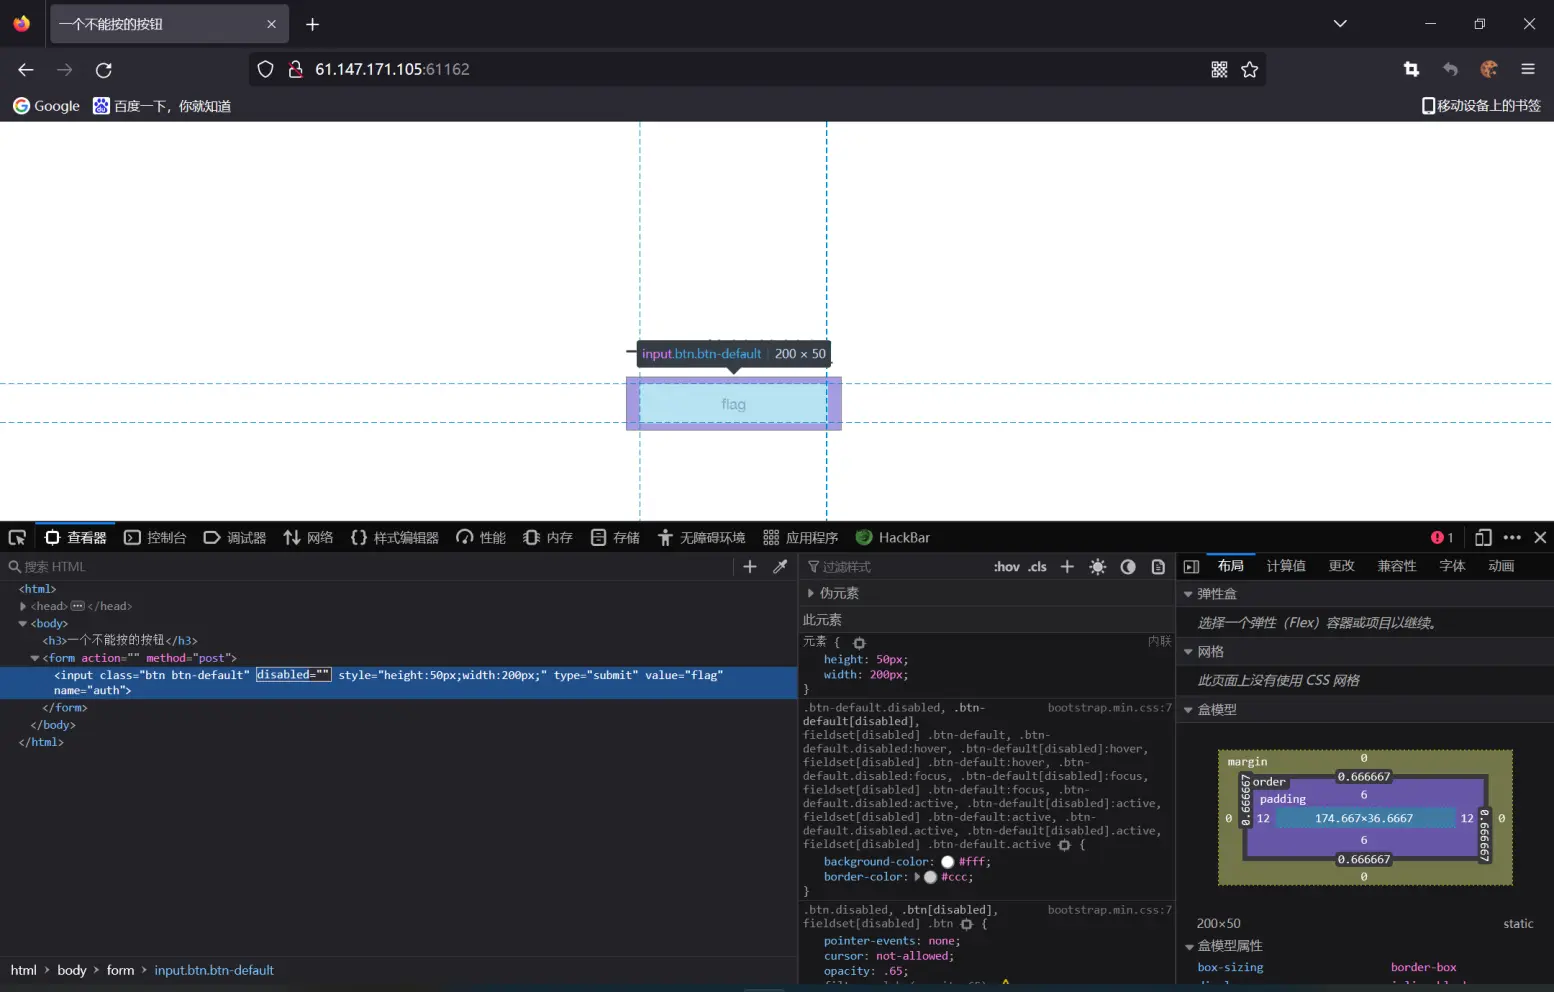Toggle light color scheme simulation

[1097, 567]
